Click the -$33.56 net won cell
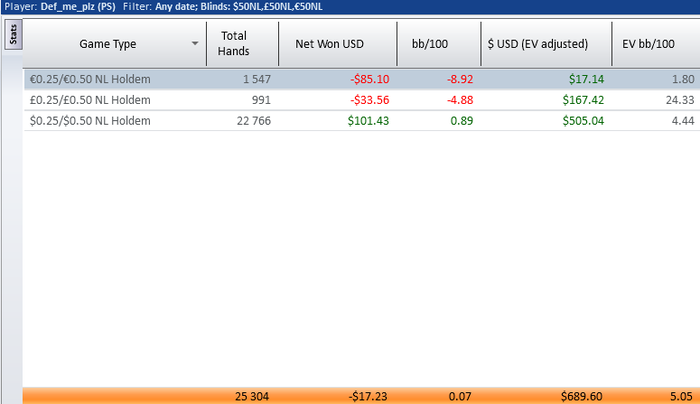This screenshot has width=700, height=404. point(370,100)
